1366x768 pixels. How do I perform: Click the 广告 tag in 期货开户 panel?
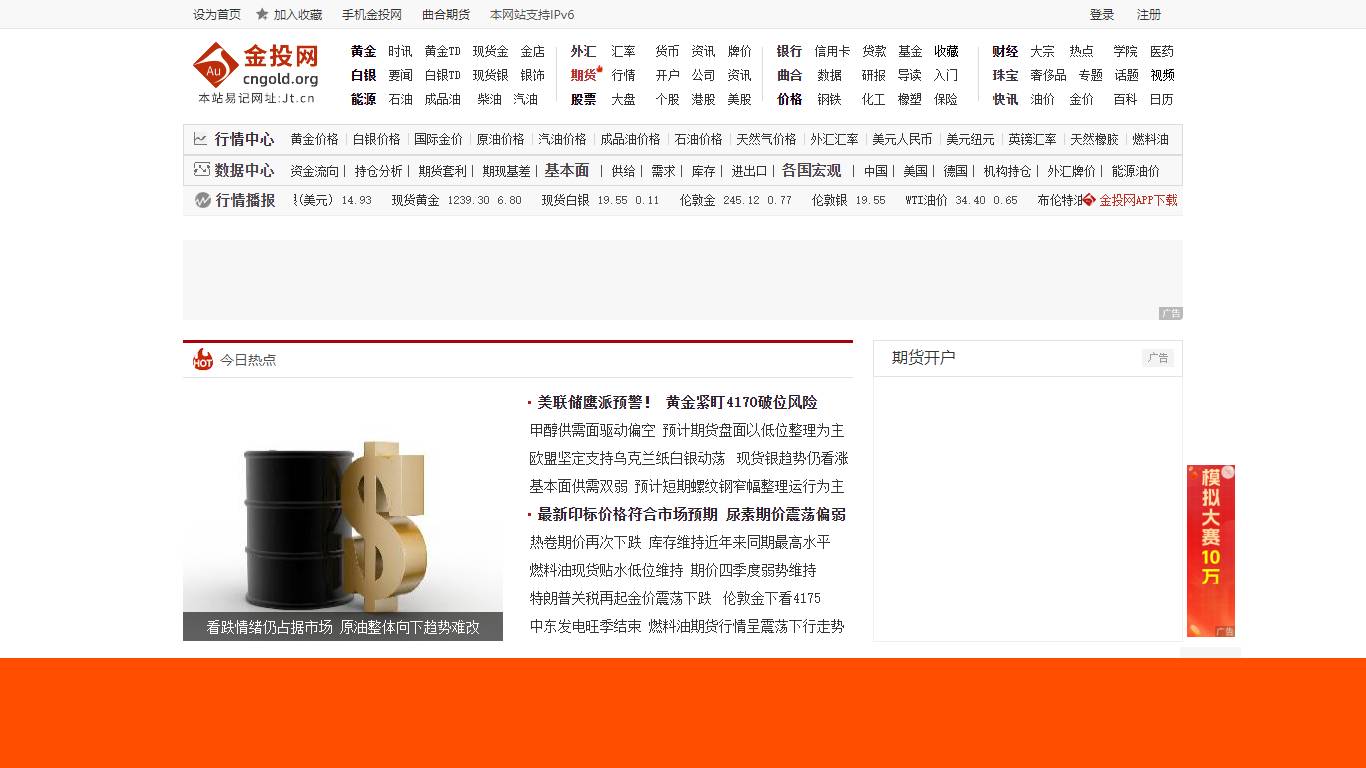point(1157,358)
